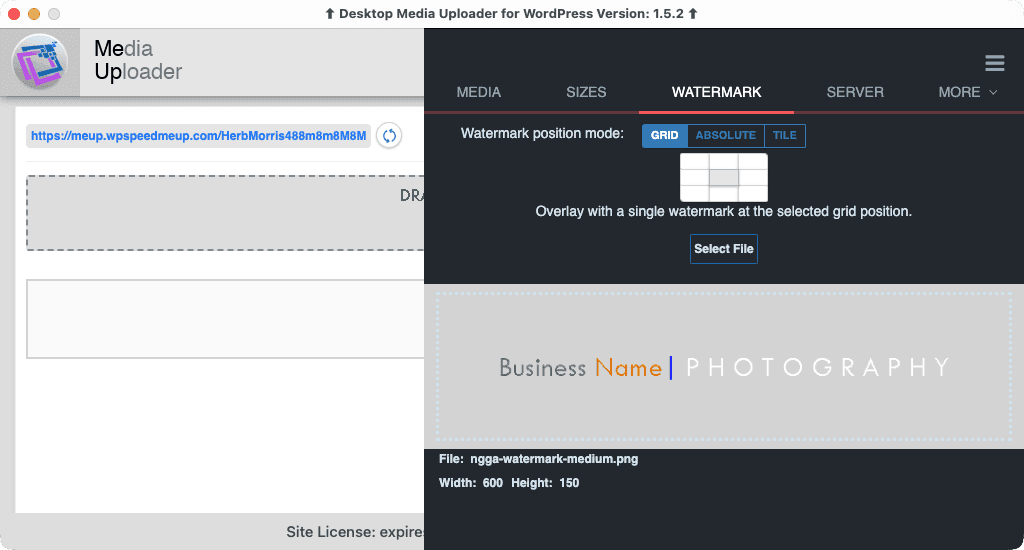Click the overlay description text
This screenshot has width=1024, height=550.
(724, 212)
